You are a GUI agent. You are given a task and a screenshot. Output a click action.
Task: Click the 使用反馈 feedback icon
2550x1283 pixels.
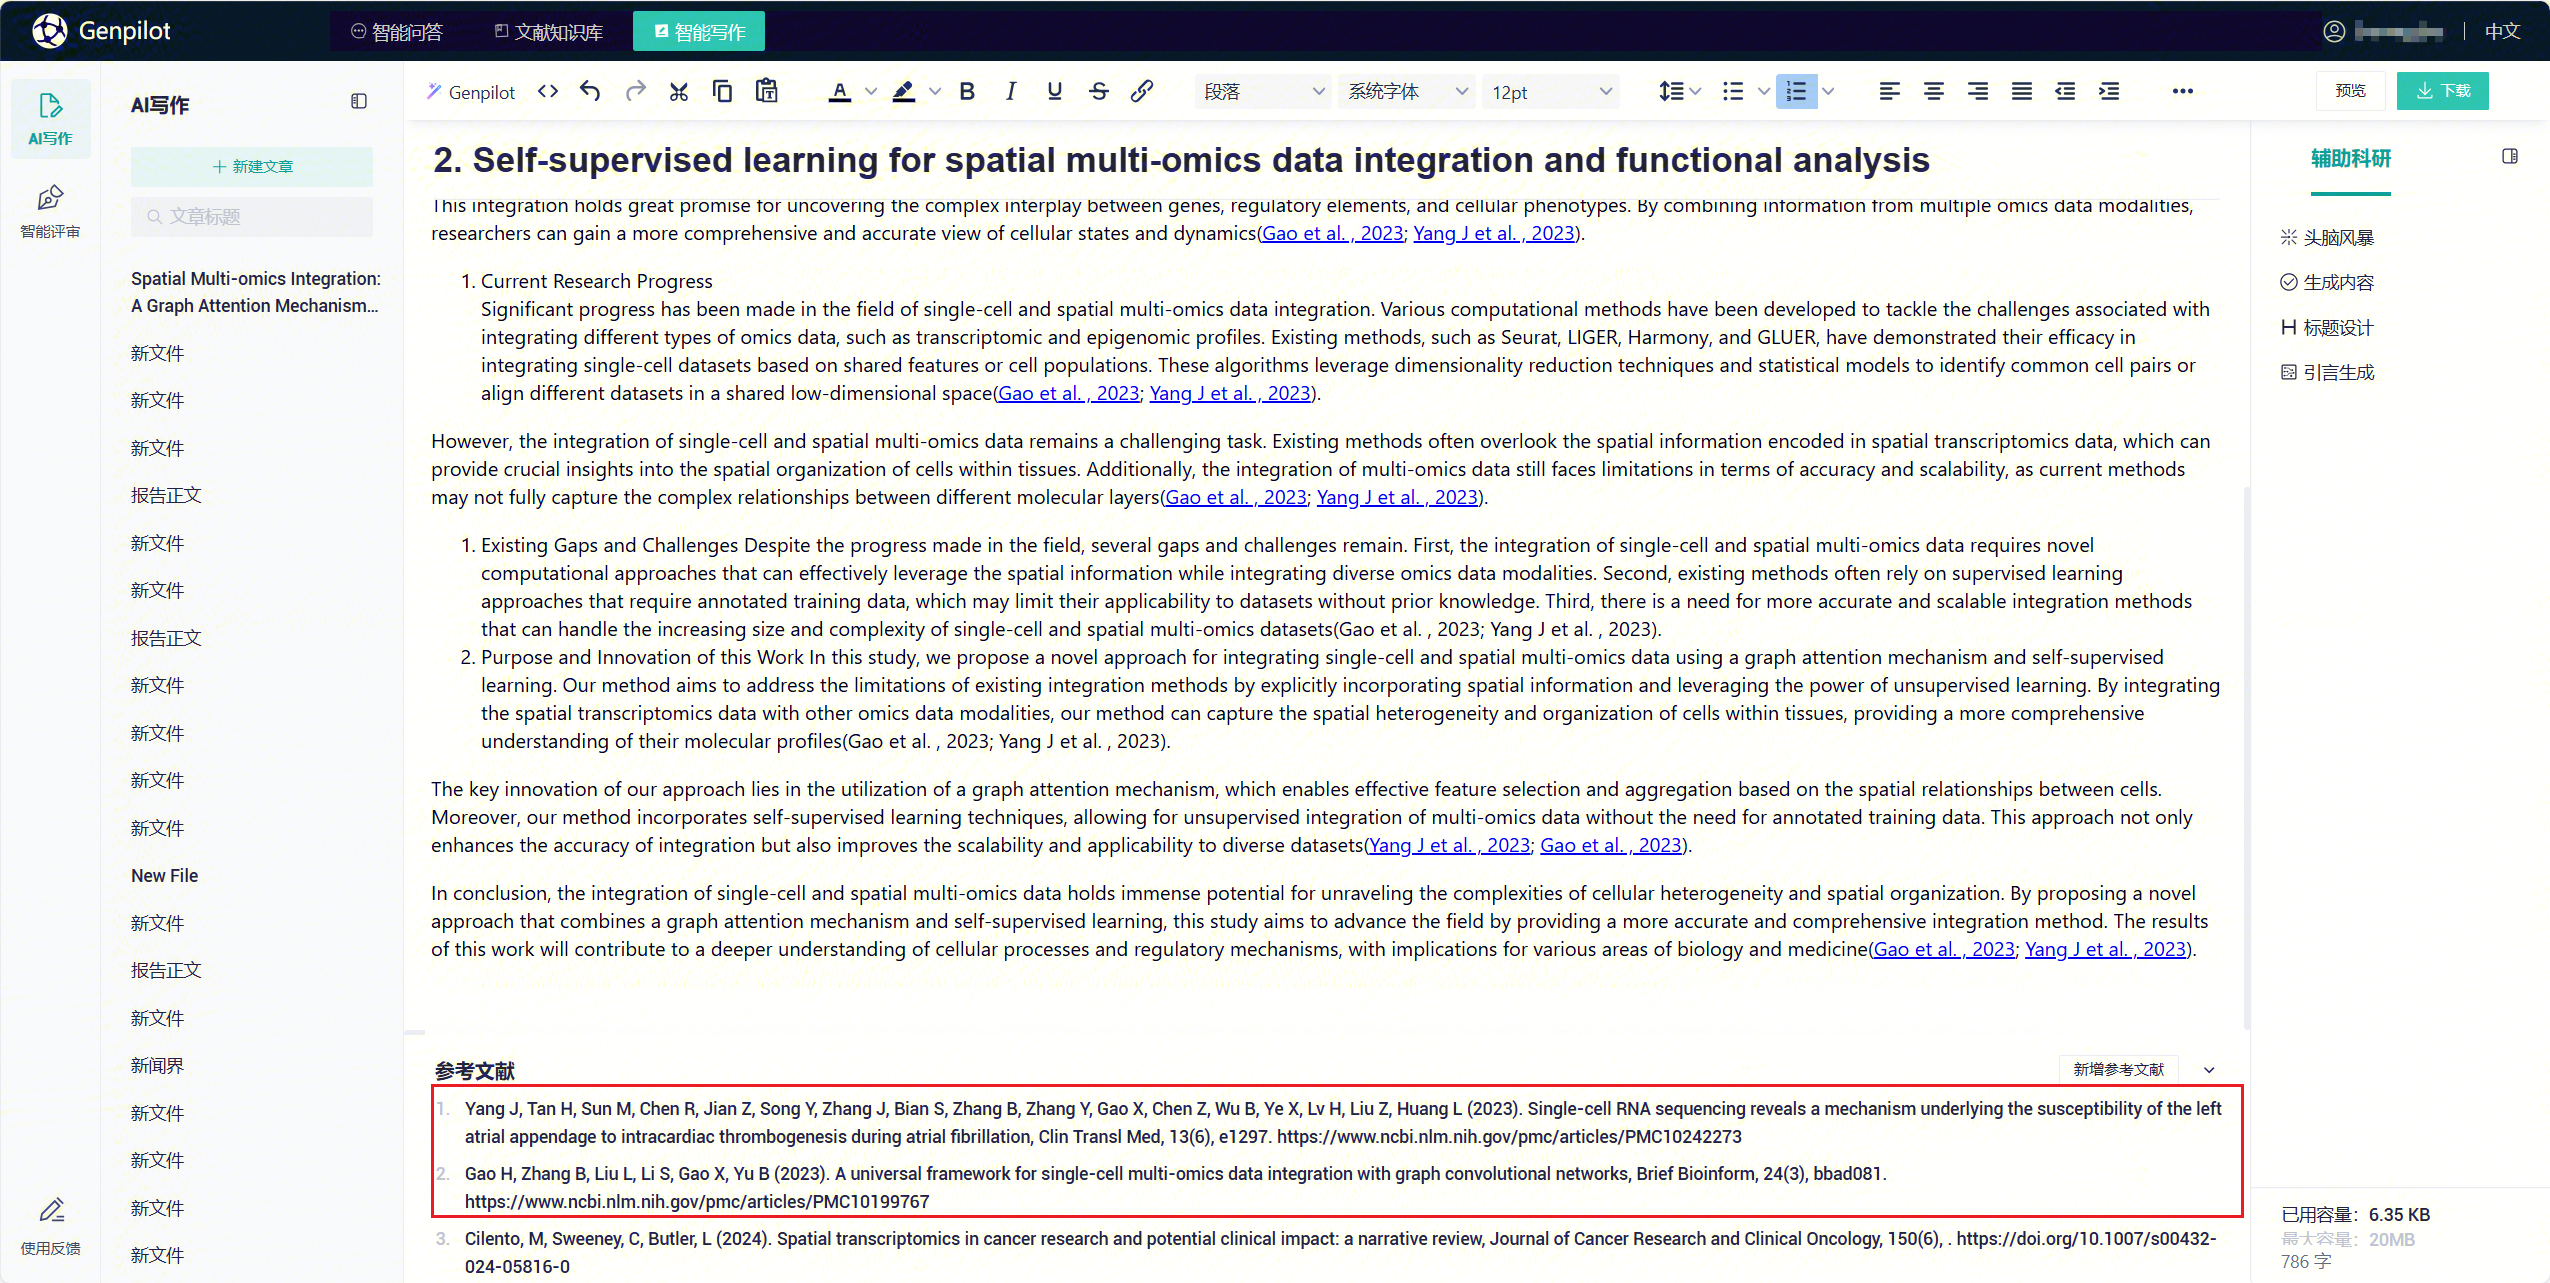51,1226
